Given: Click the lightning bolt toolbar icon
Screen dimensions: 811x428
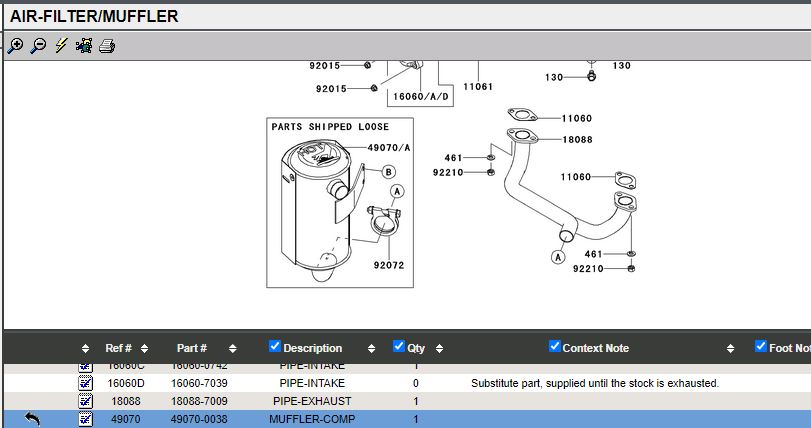Looking at the screenshot, I should 61,46.
